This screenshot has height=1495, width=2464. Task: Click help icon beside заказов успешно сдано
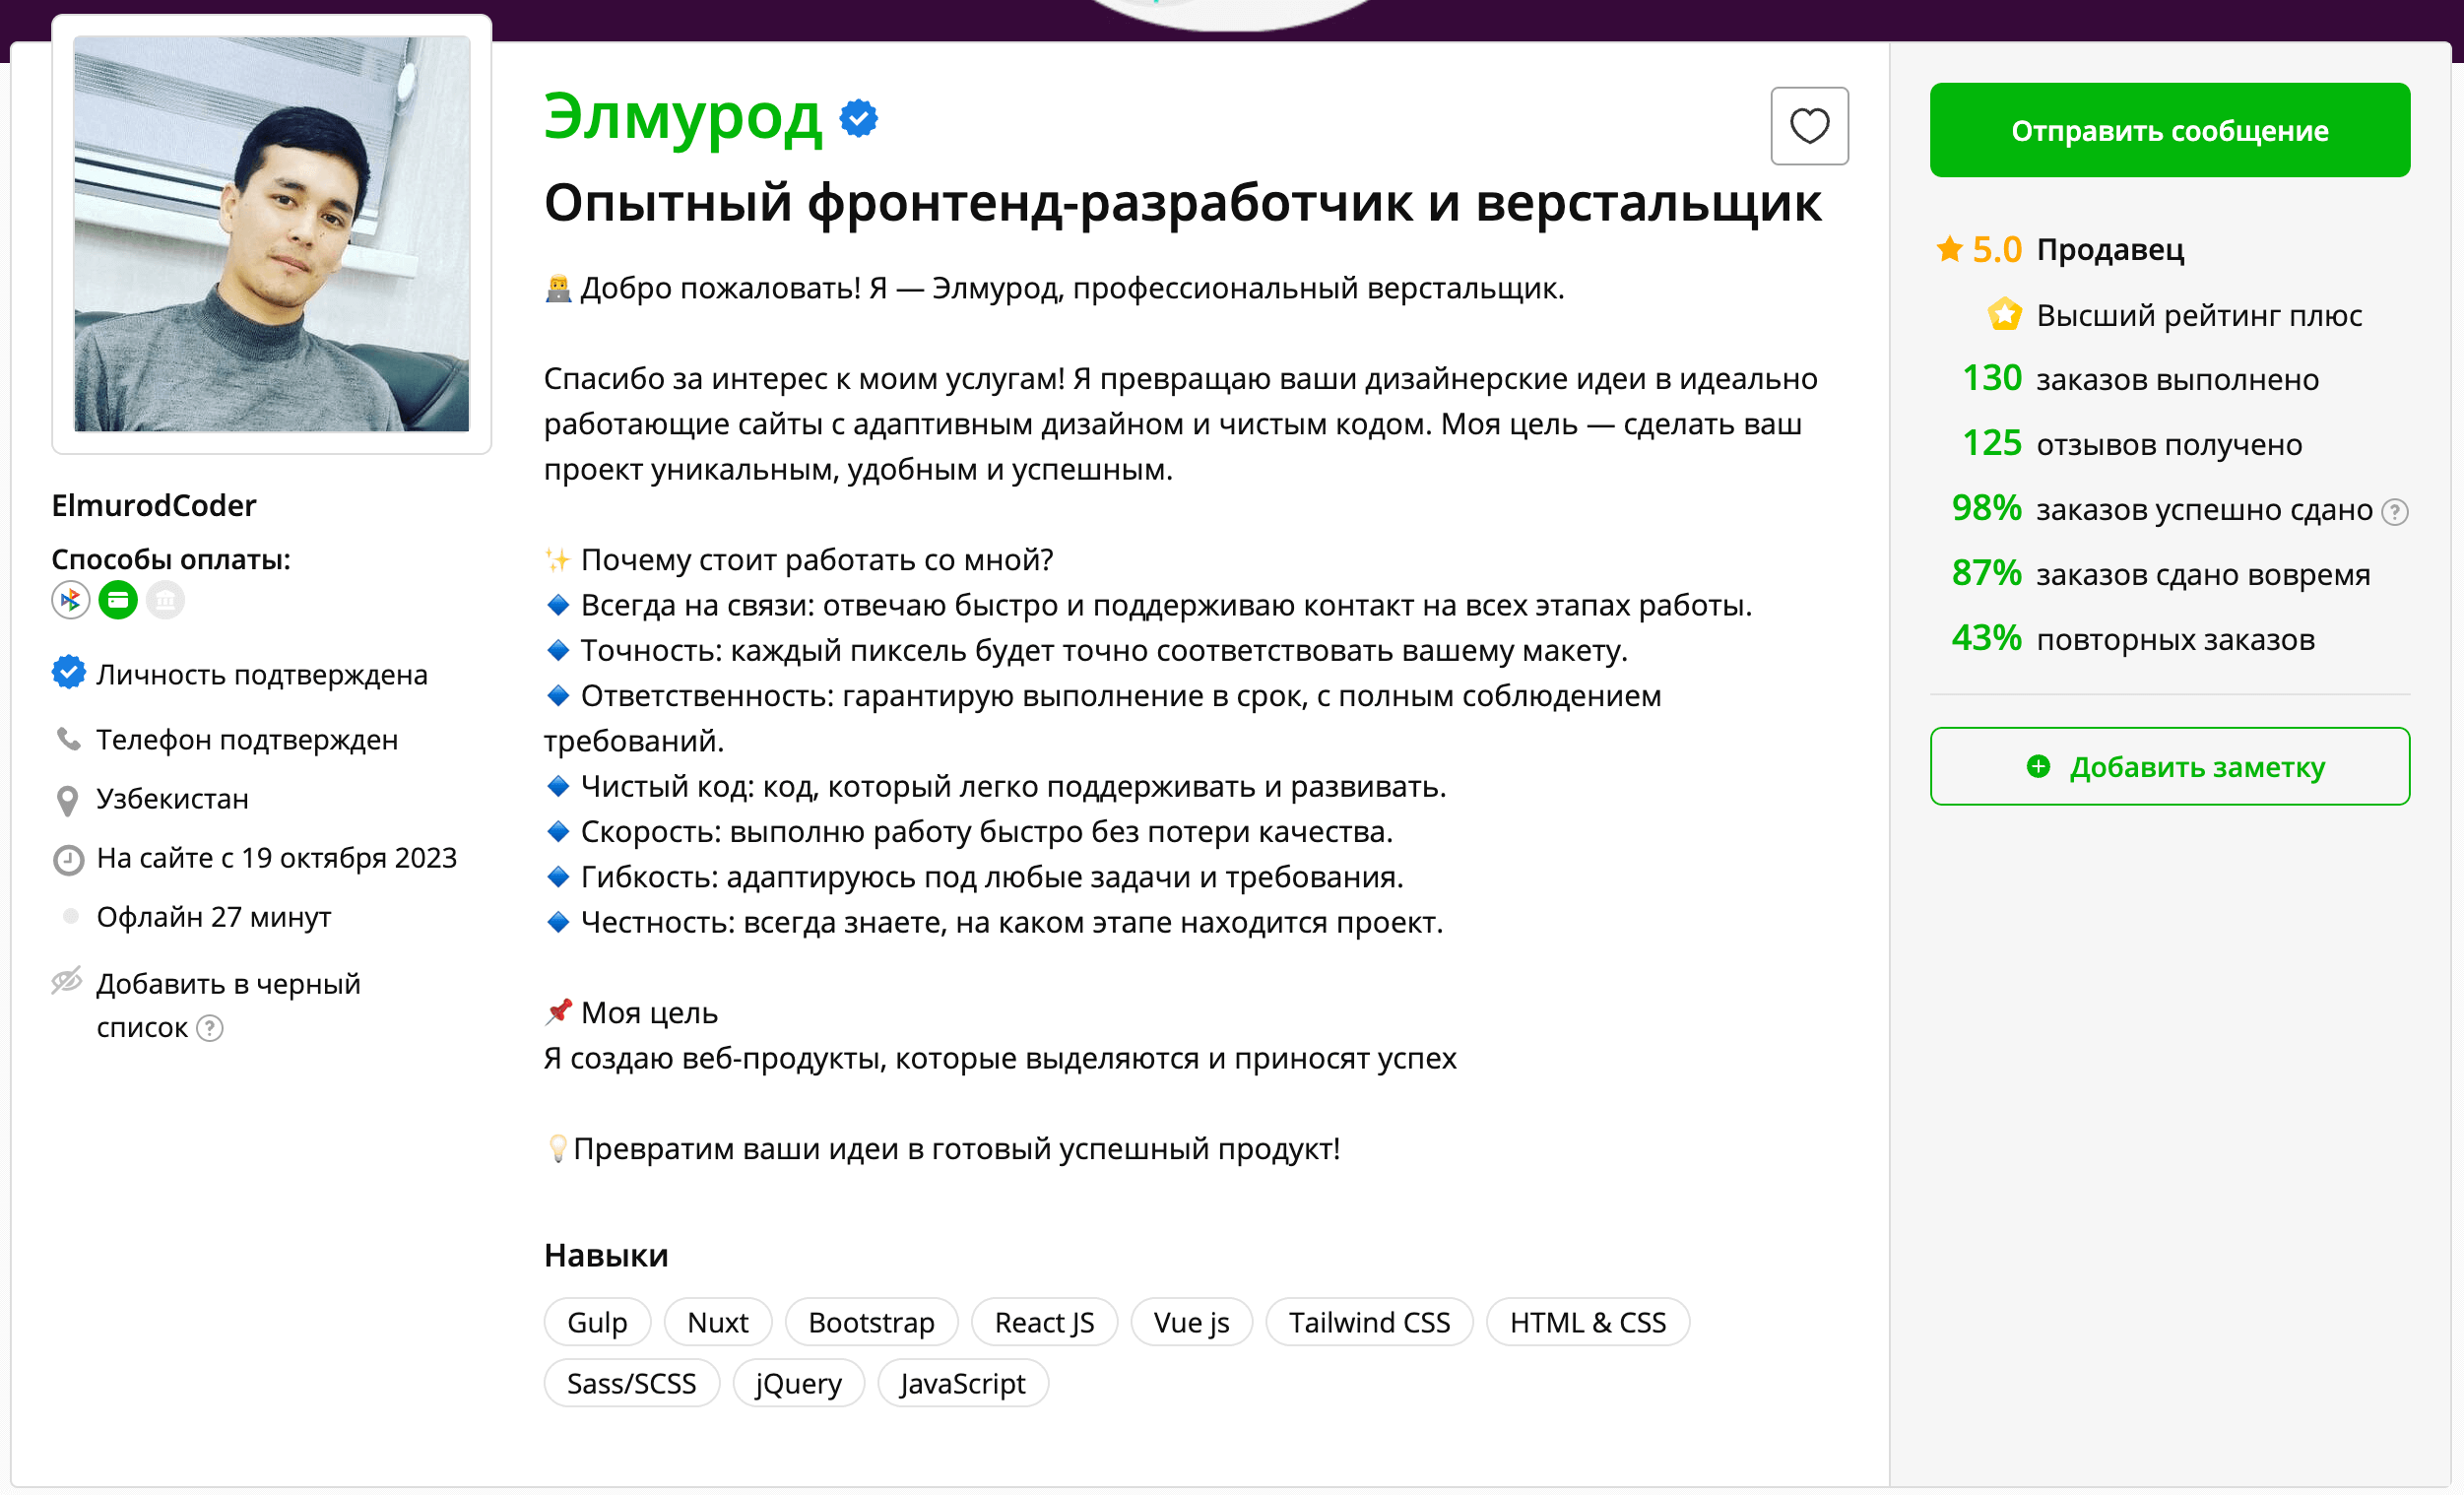(2394, 512)
